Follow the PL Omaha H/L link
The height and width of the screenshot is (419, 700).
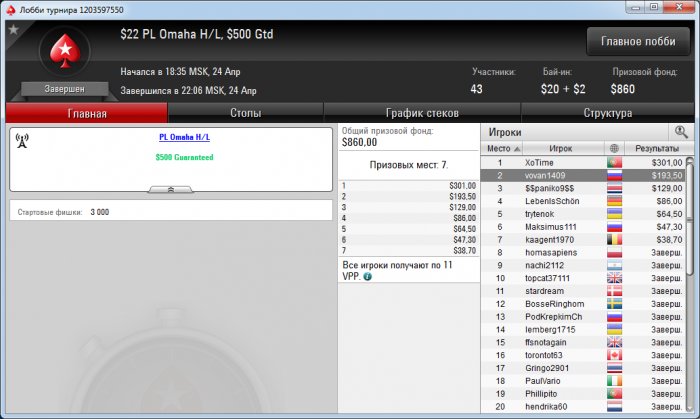click(x=184, y=137)
